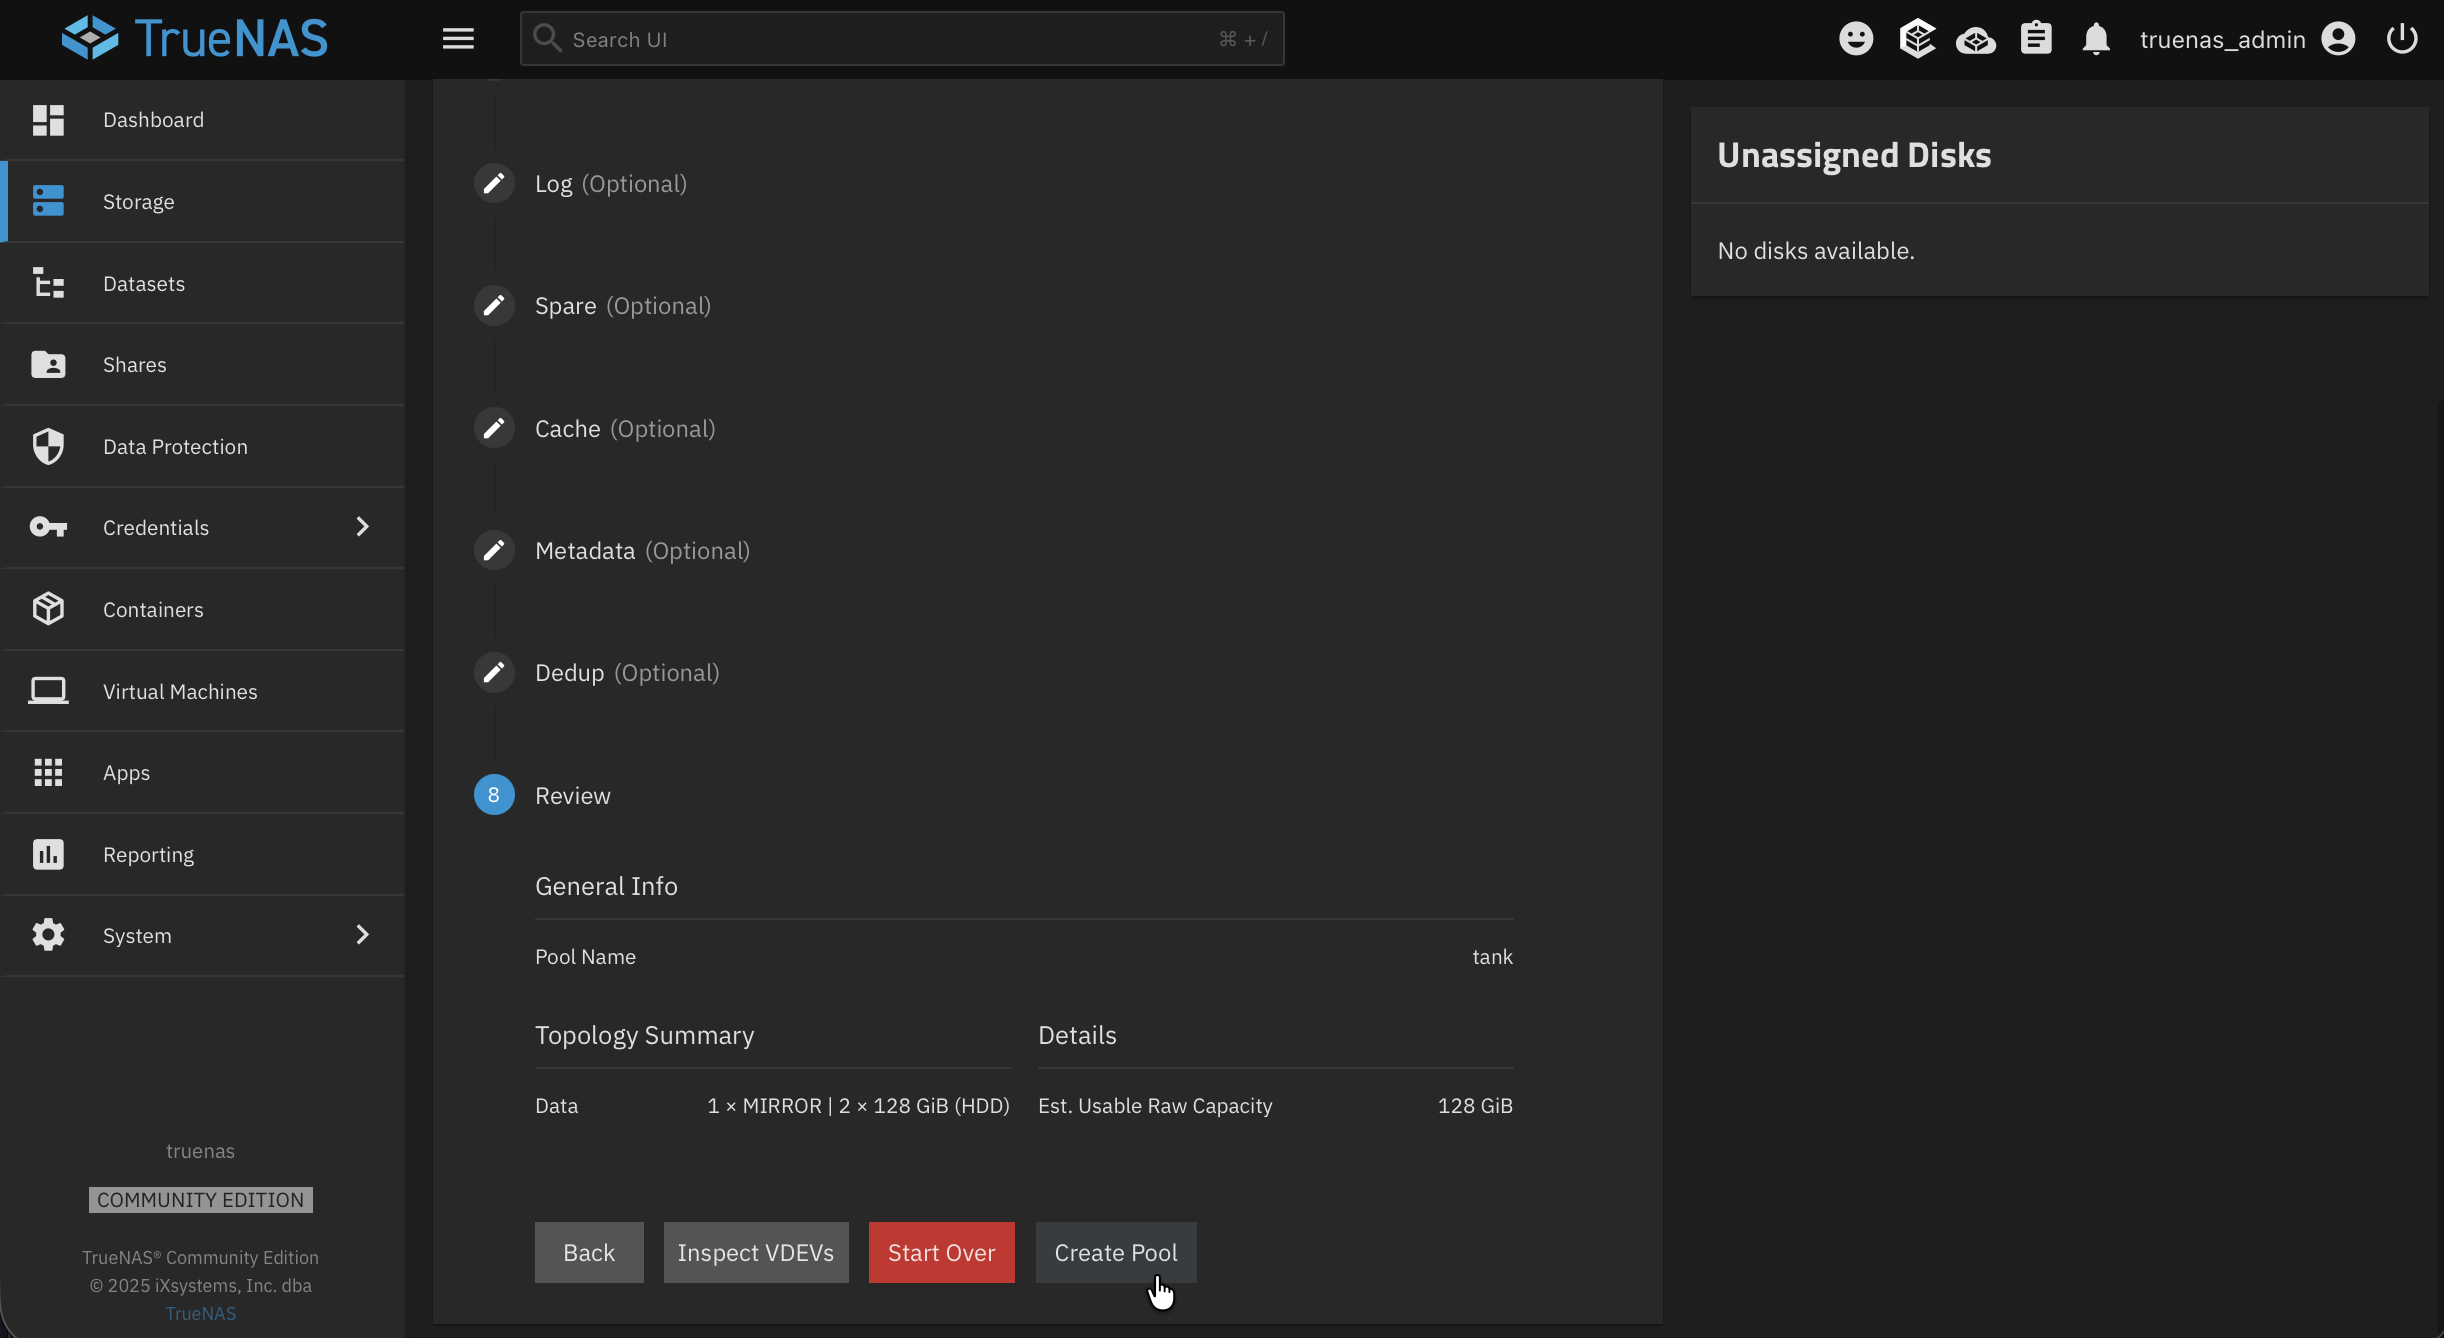The height and width of the screenshot is (1338, 2444).
Task: Edit the Dedup section with its pencil icon
Action: tap(493, 672)
